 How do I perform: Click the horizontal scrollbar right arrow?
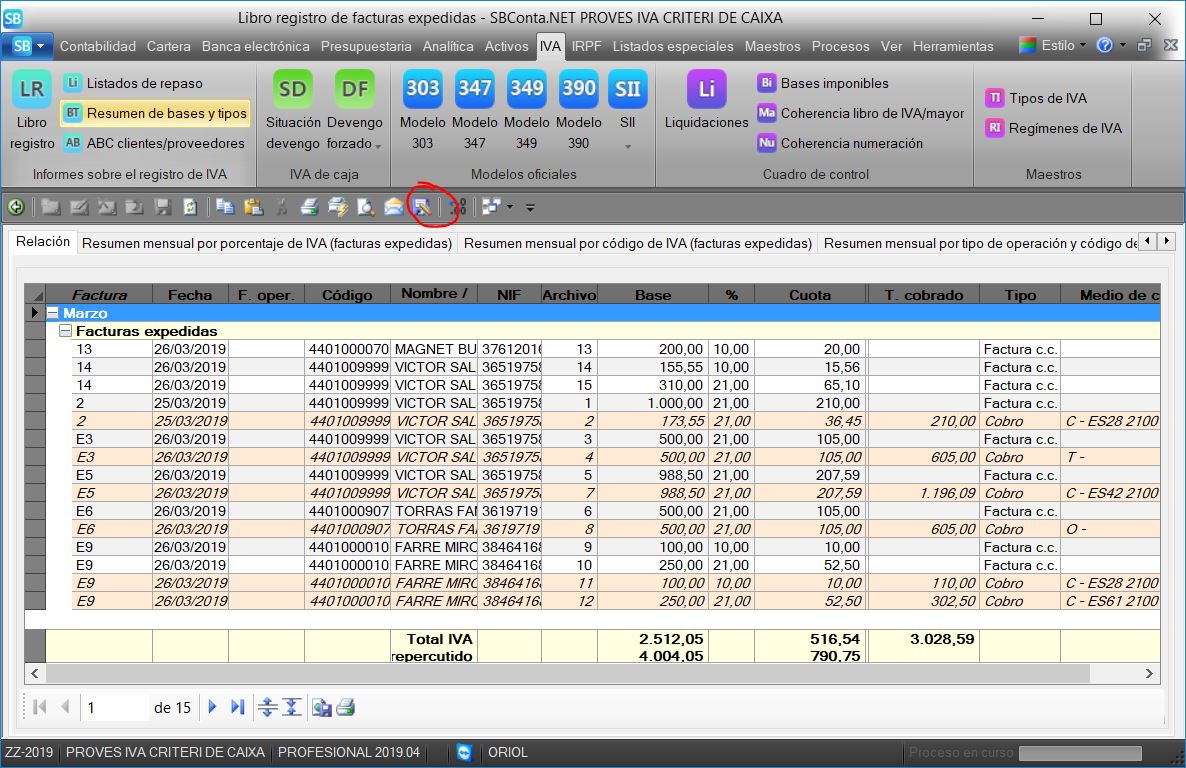click(x=1149, y=674)
